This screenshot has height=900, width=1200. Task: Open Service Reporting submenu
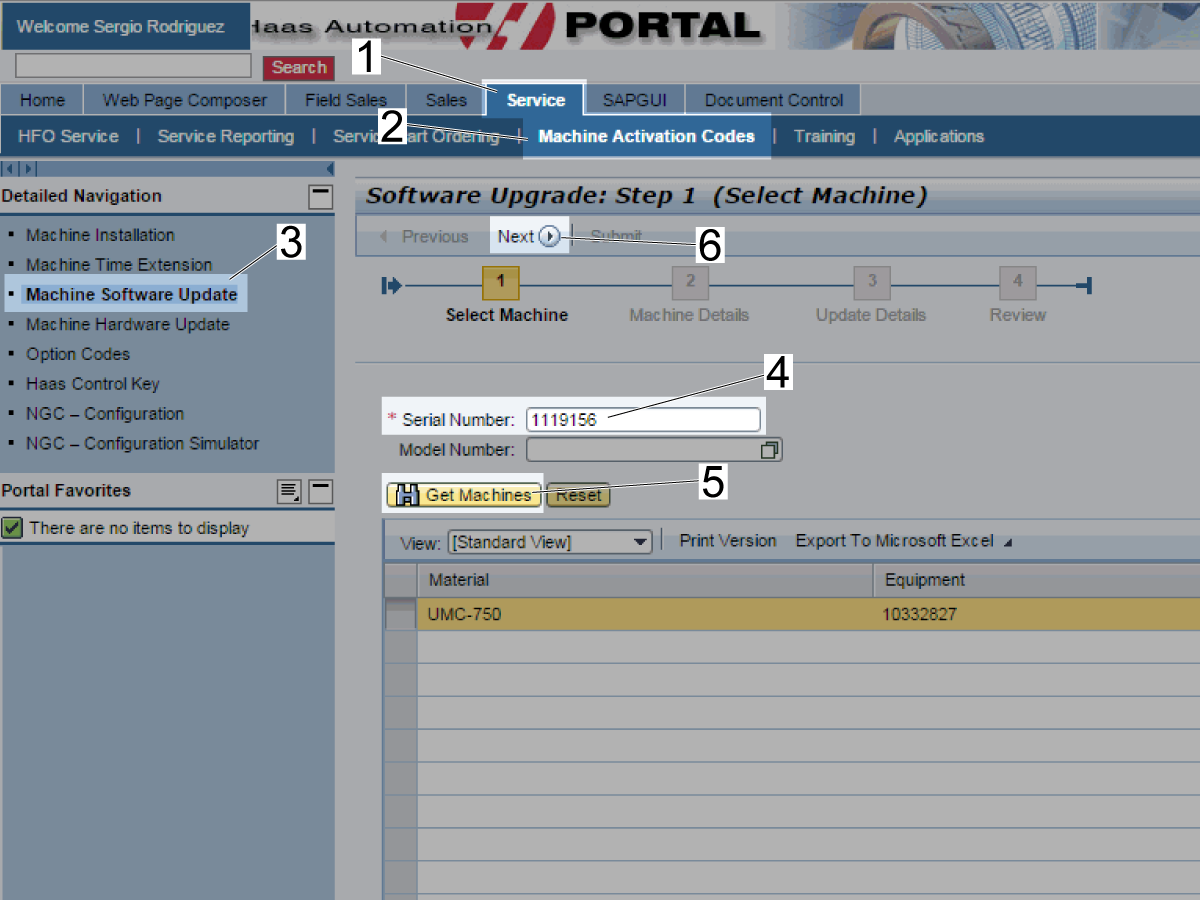click(226, 136)
